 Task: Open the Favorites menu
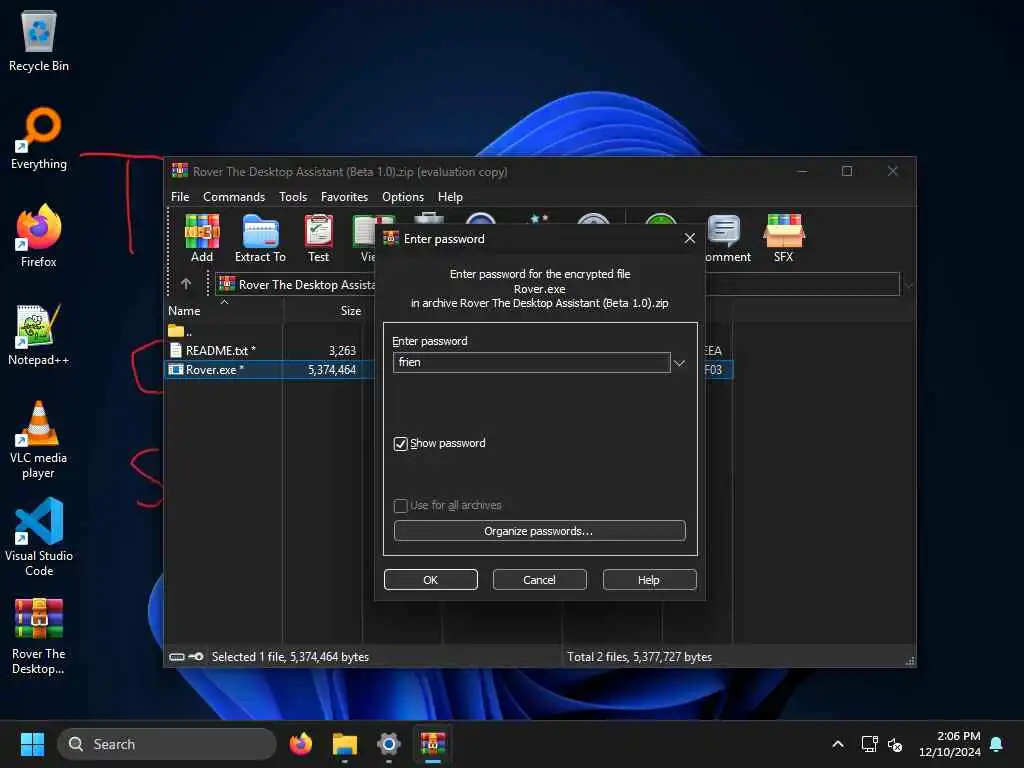[344, 197]
